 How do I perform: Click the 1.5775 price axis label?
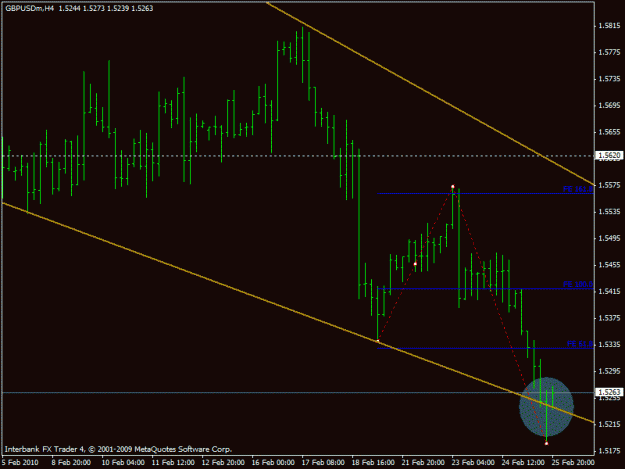click(609, 52)
